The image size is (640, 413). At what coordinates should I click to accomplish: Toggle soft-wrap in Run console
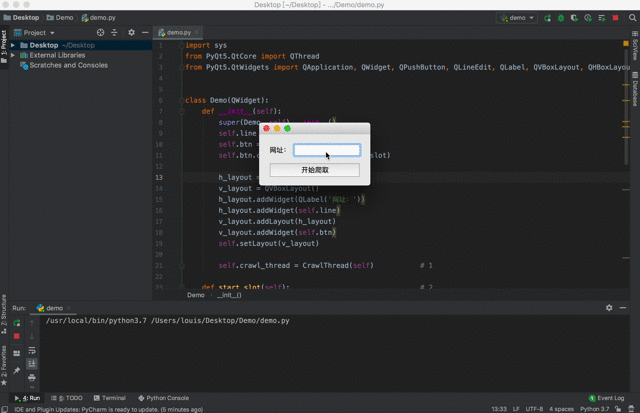click(32, 351)
